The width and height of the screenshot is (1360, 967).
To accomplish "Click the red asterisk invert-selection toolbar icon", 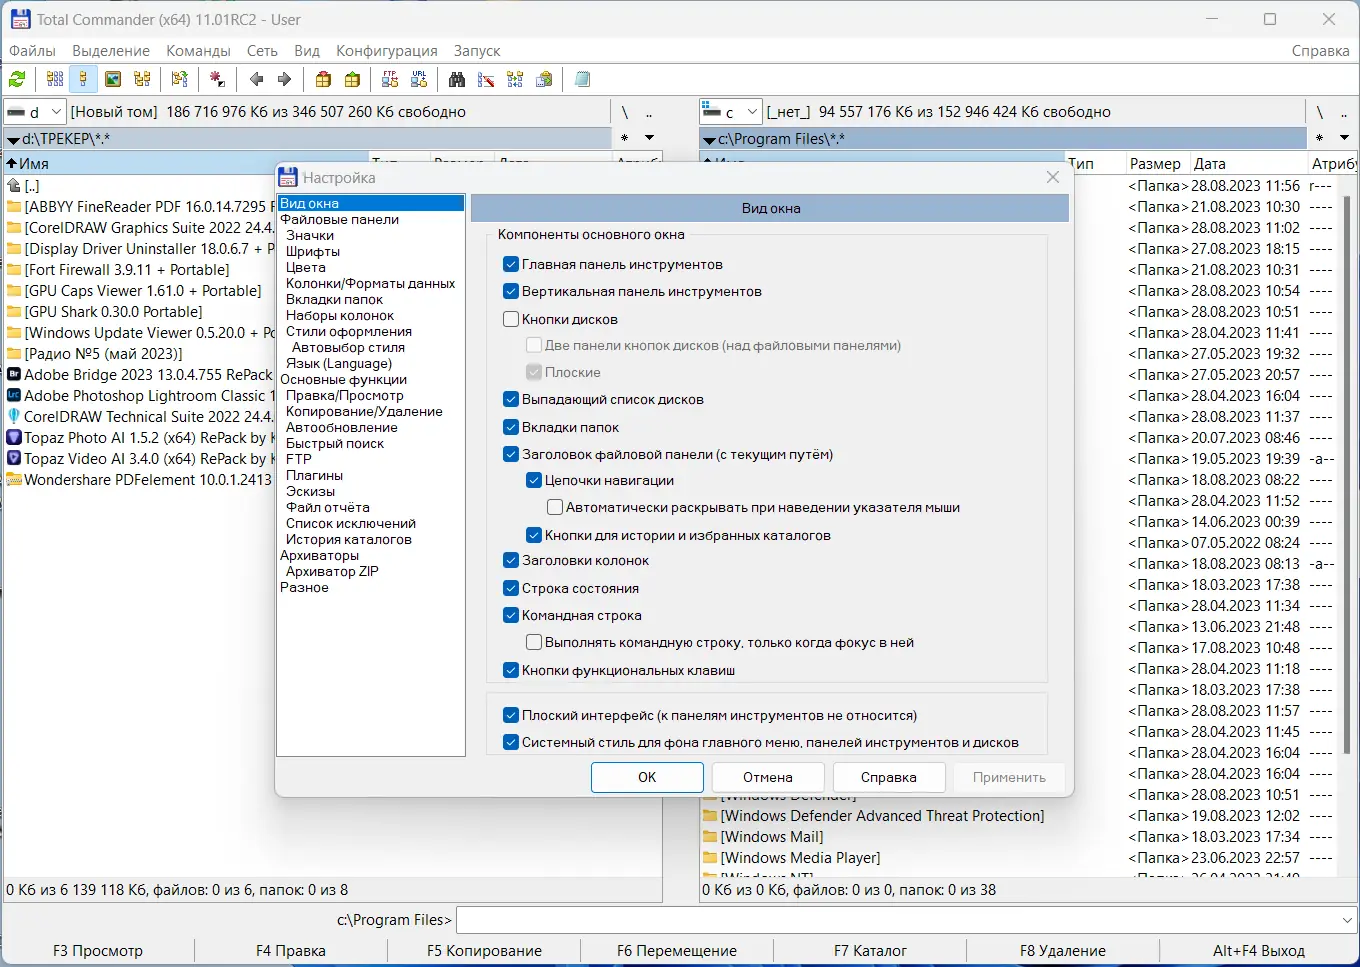I will (217, 79).
